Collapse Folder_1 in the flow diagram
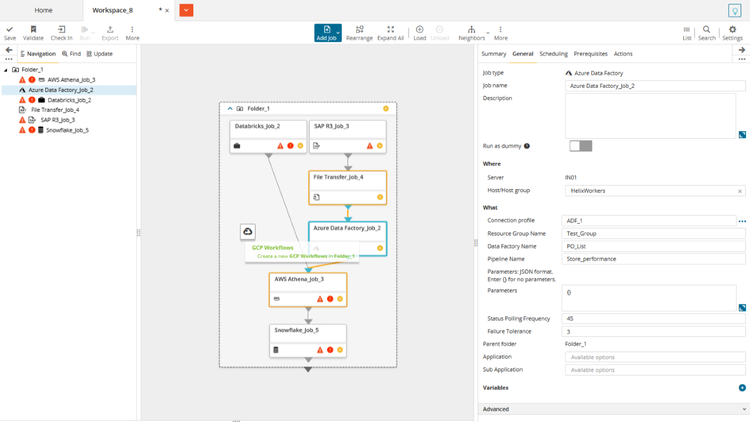This screenshot has width=750, height=422. 230,109
